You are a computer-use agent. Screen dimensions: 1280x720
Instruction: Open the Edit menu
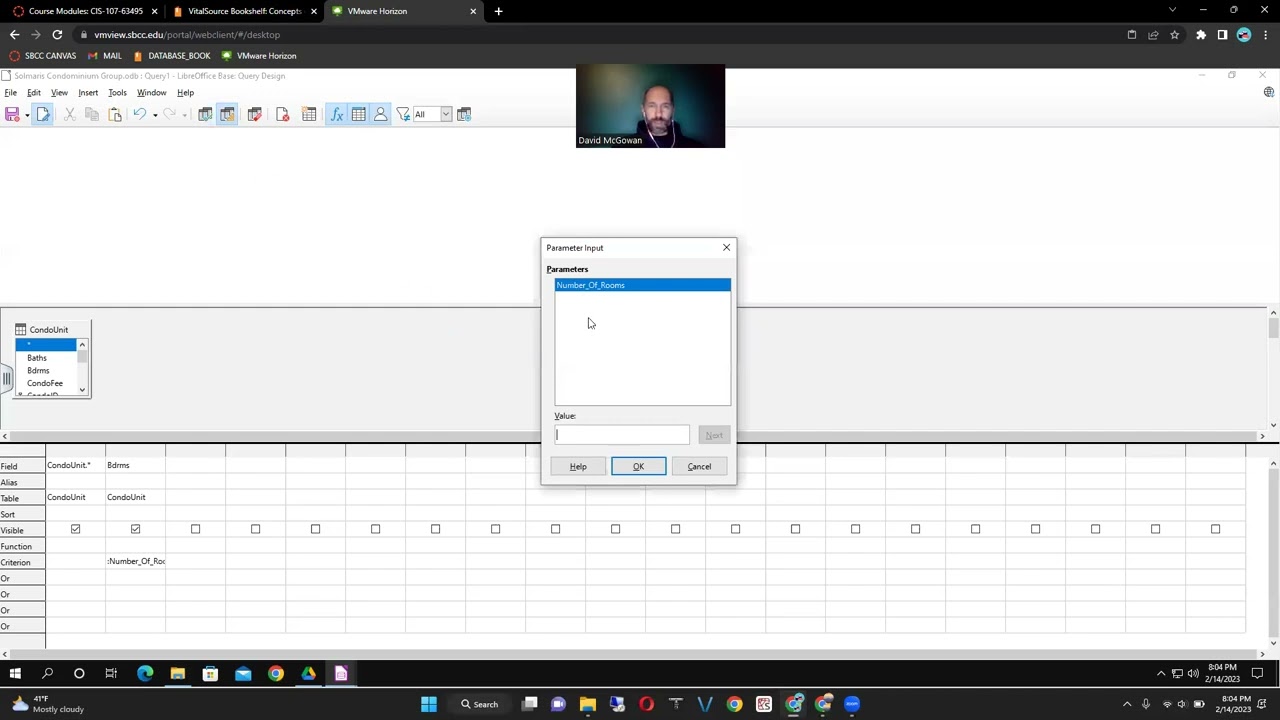(34, 93)
